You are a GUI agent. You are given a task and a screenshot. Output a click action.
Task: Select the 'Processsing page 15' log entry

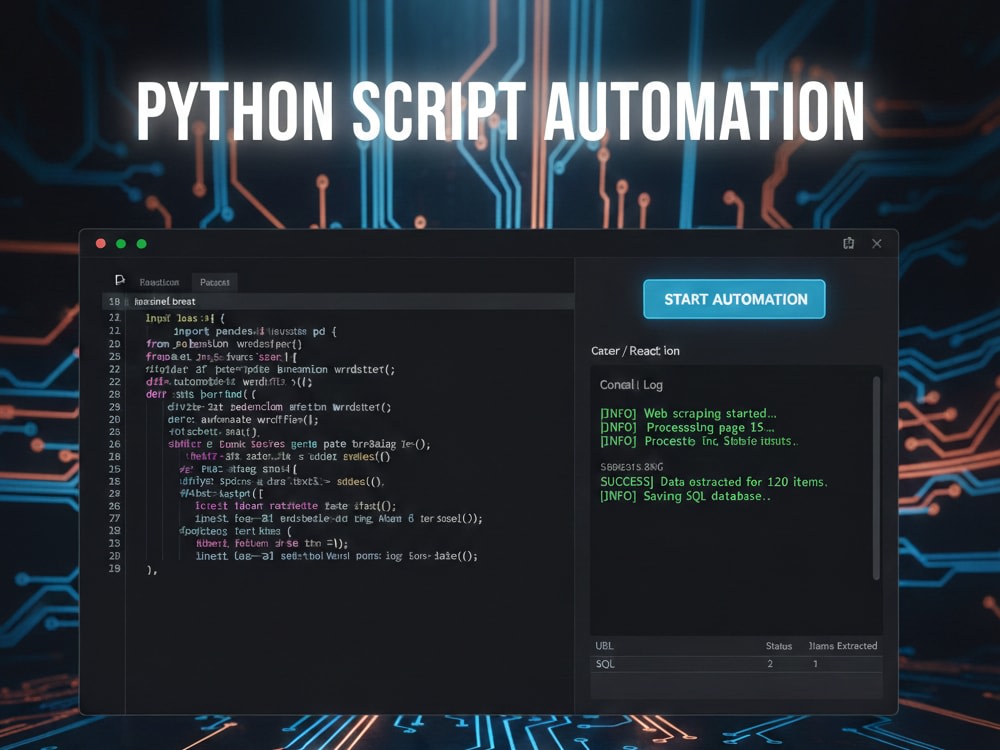click(688, 427)
